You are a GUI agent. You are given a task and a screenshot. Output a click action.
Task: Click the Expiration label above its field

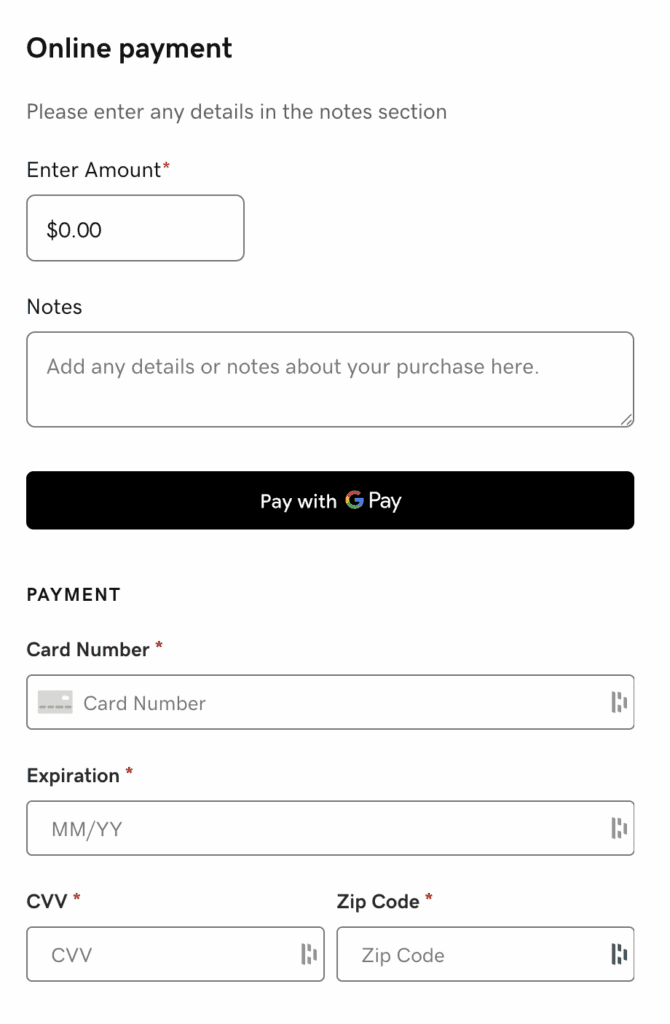[x=74, y=776]
